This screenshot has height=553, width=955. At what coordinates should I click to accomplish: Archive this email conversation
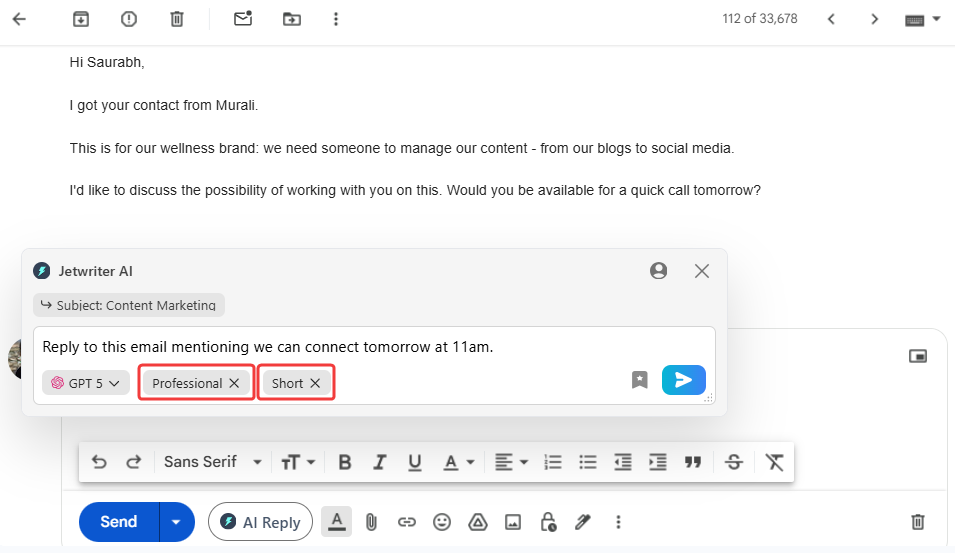tap(81, 19)
